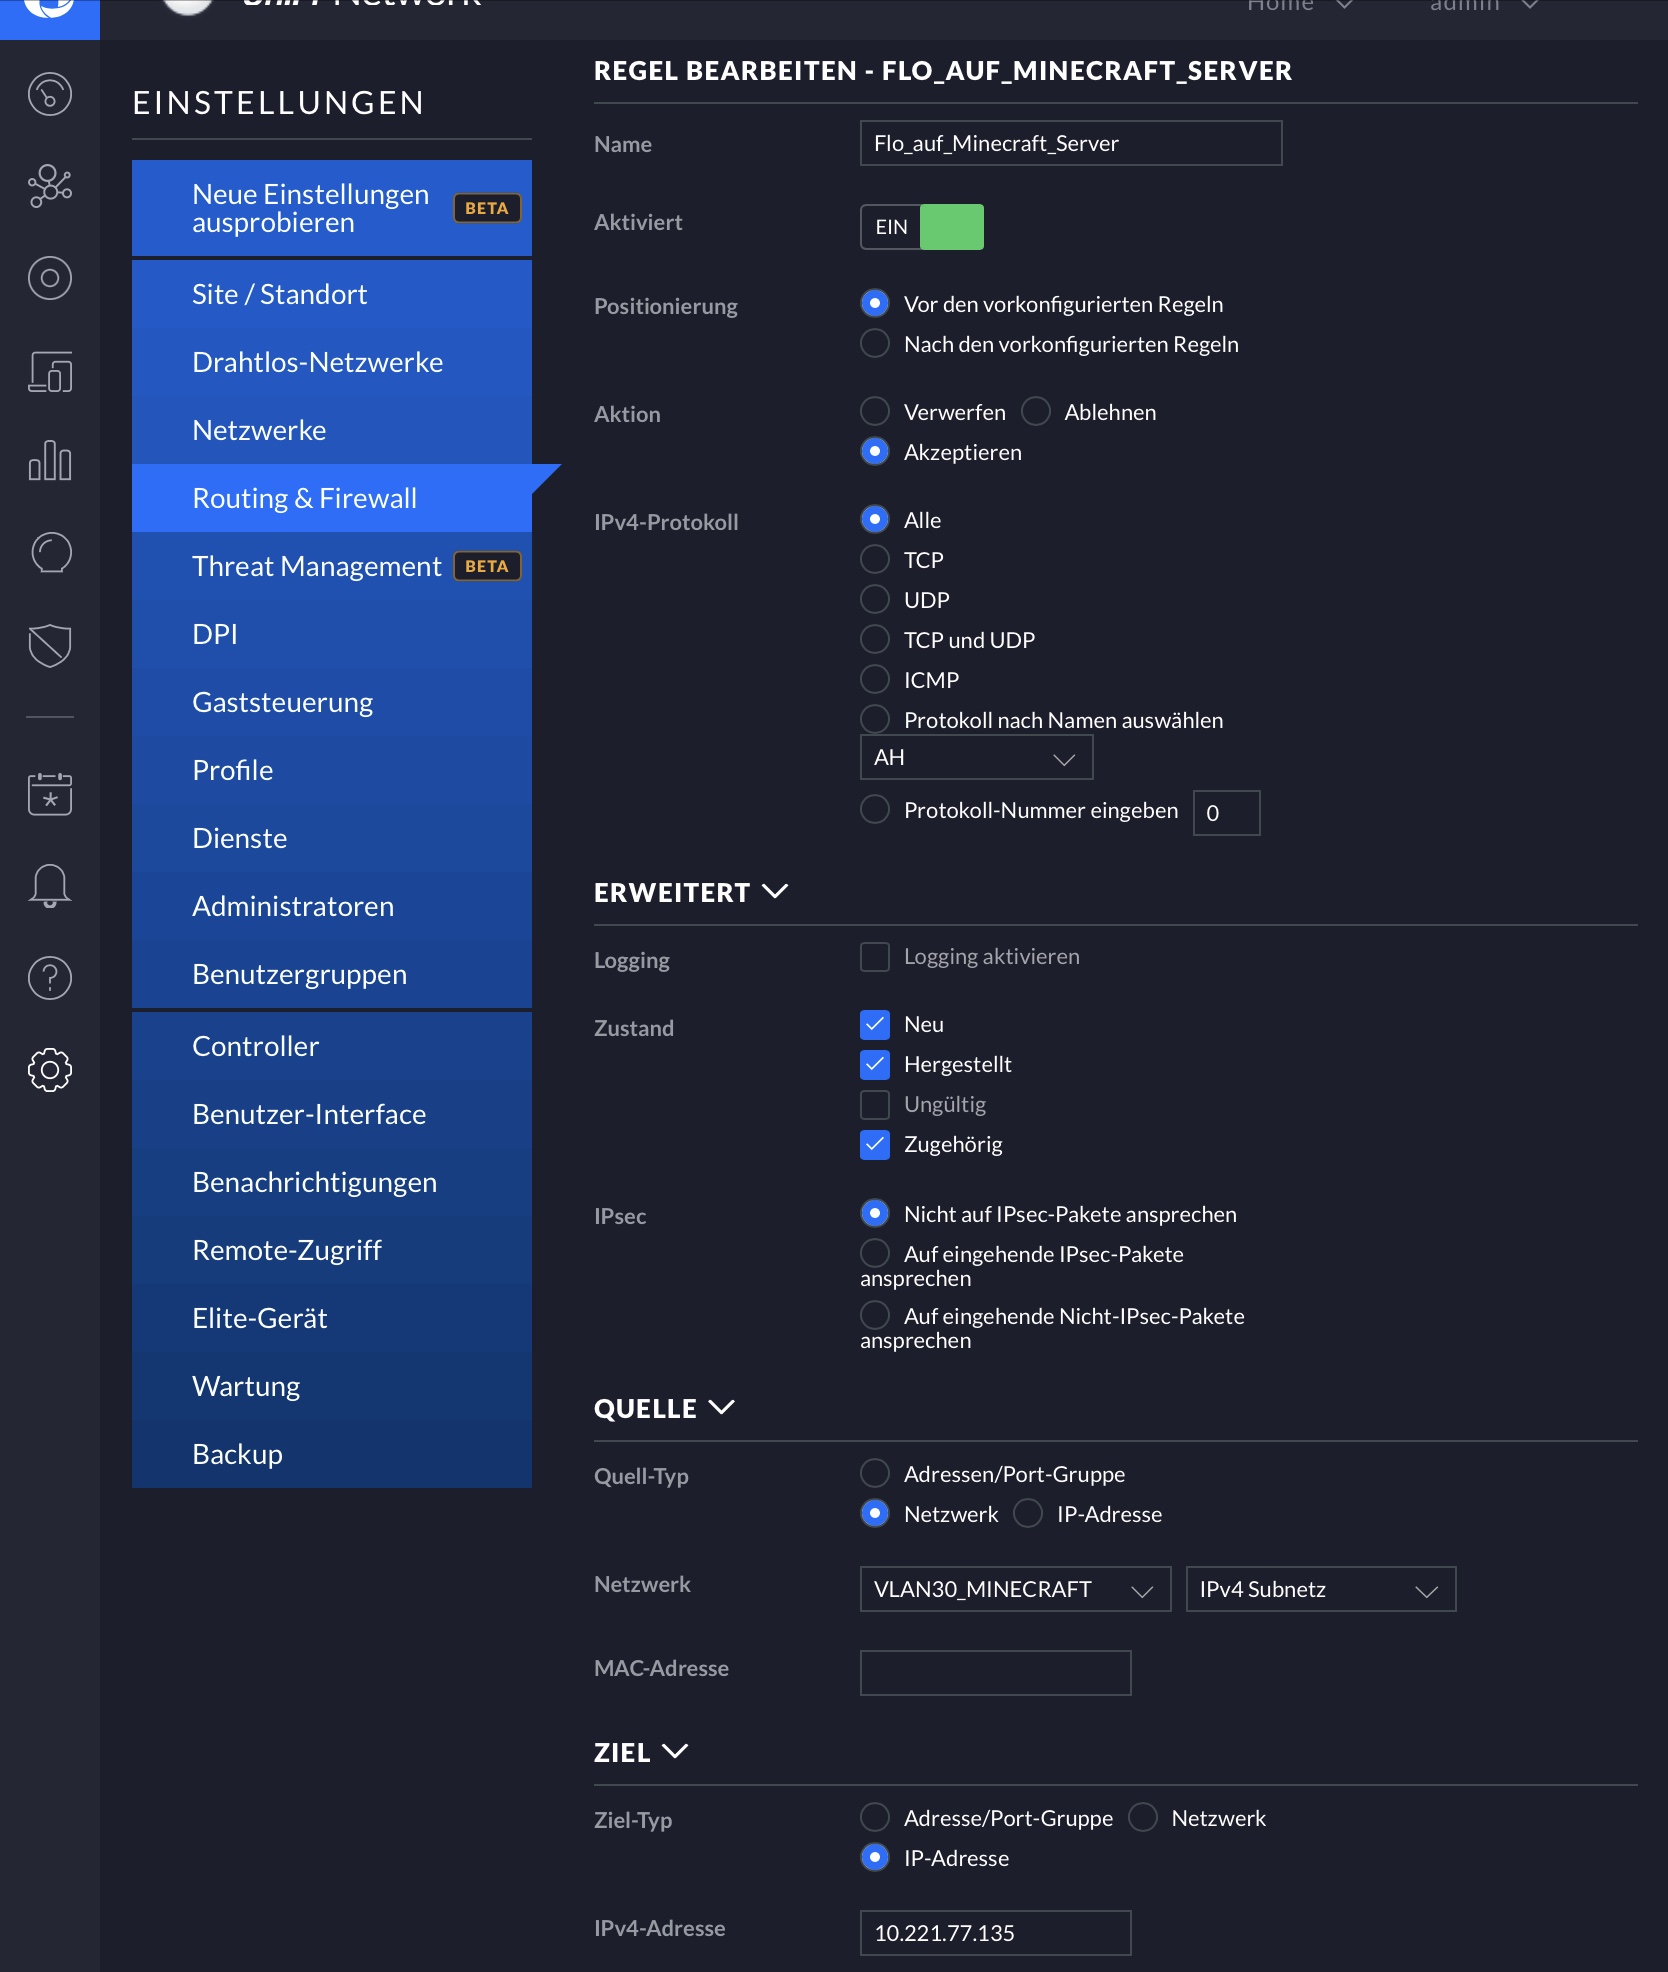Screen dimensions: 1668x1972
Task: Open 'Drahtlos-Netzwerke' settings
Action: [x=332, y=362]
